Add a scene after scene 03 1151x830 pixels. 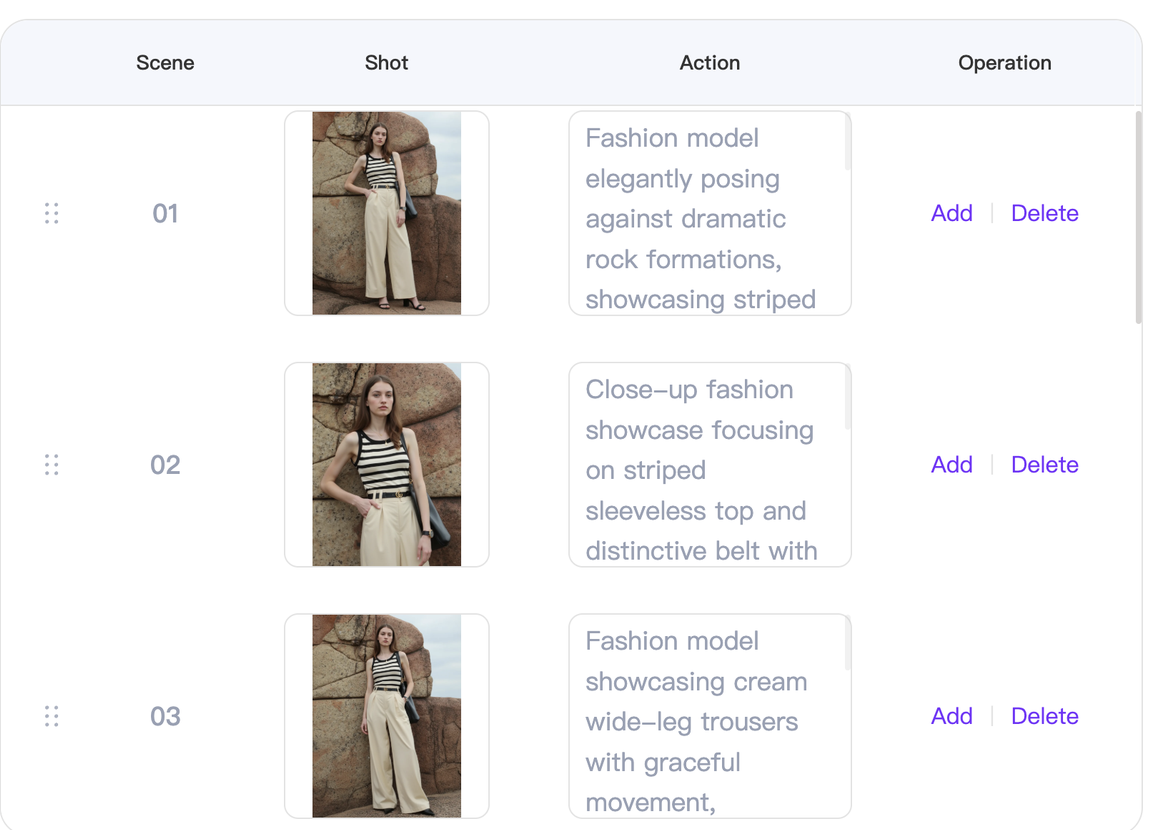[951, 716]
